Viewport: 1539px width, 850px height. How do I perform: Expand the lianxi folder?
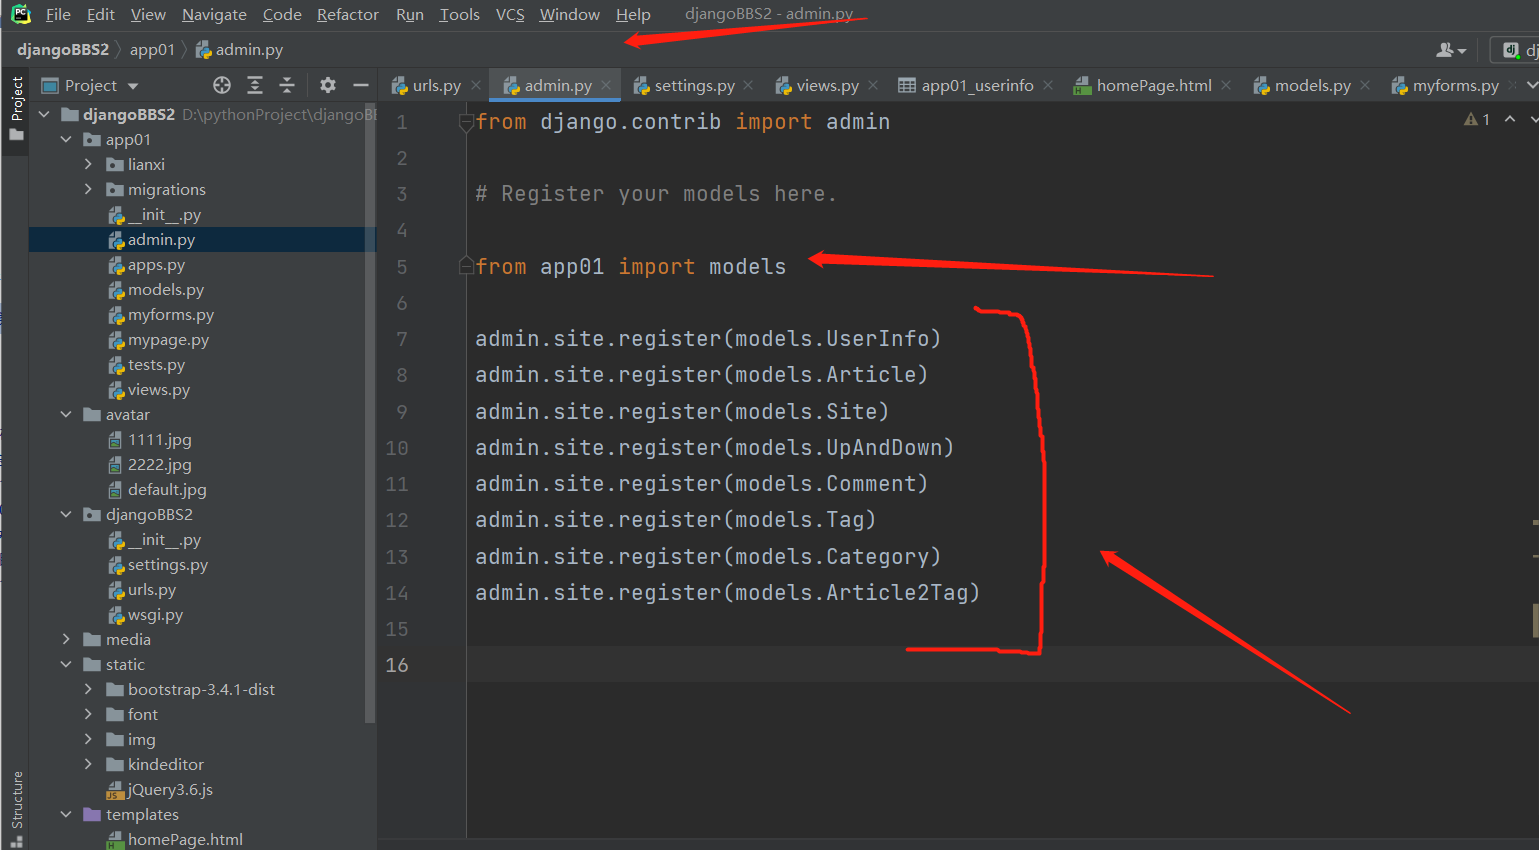tap(88, 164)
